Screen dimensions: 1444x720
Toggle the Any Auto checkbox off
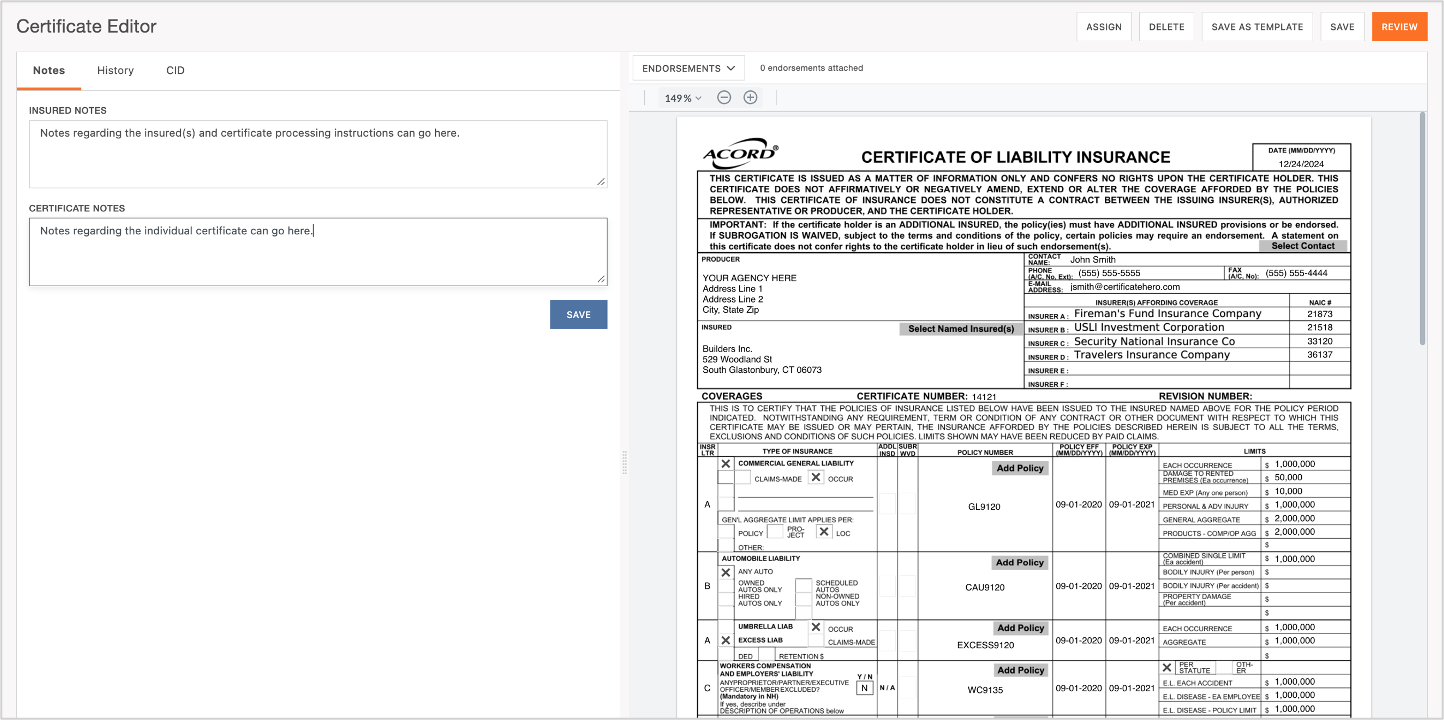(726, 571)
